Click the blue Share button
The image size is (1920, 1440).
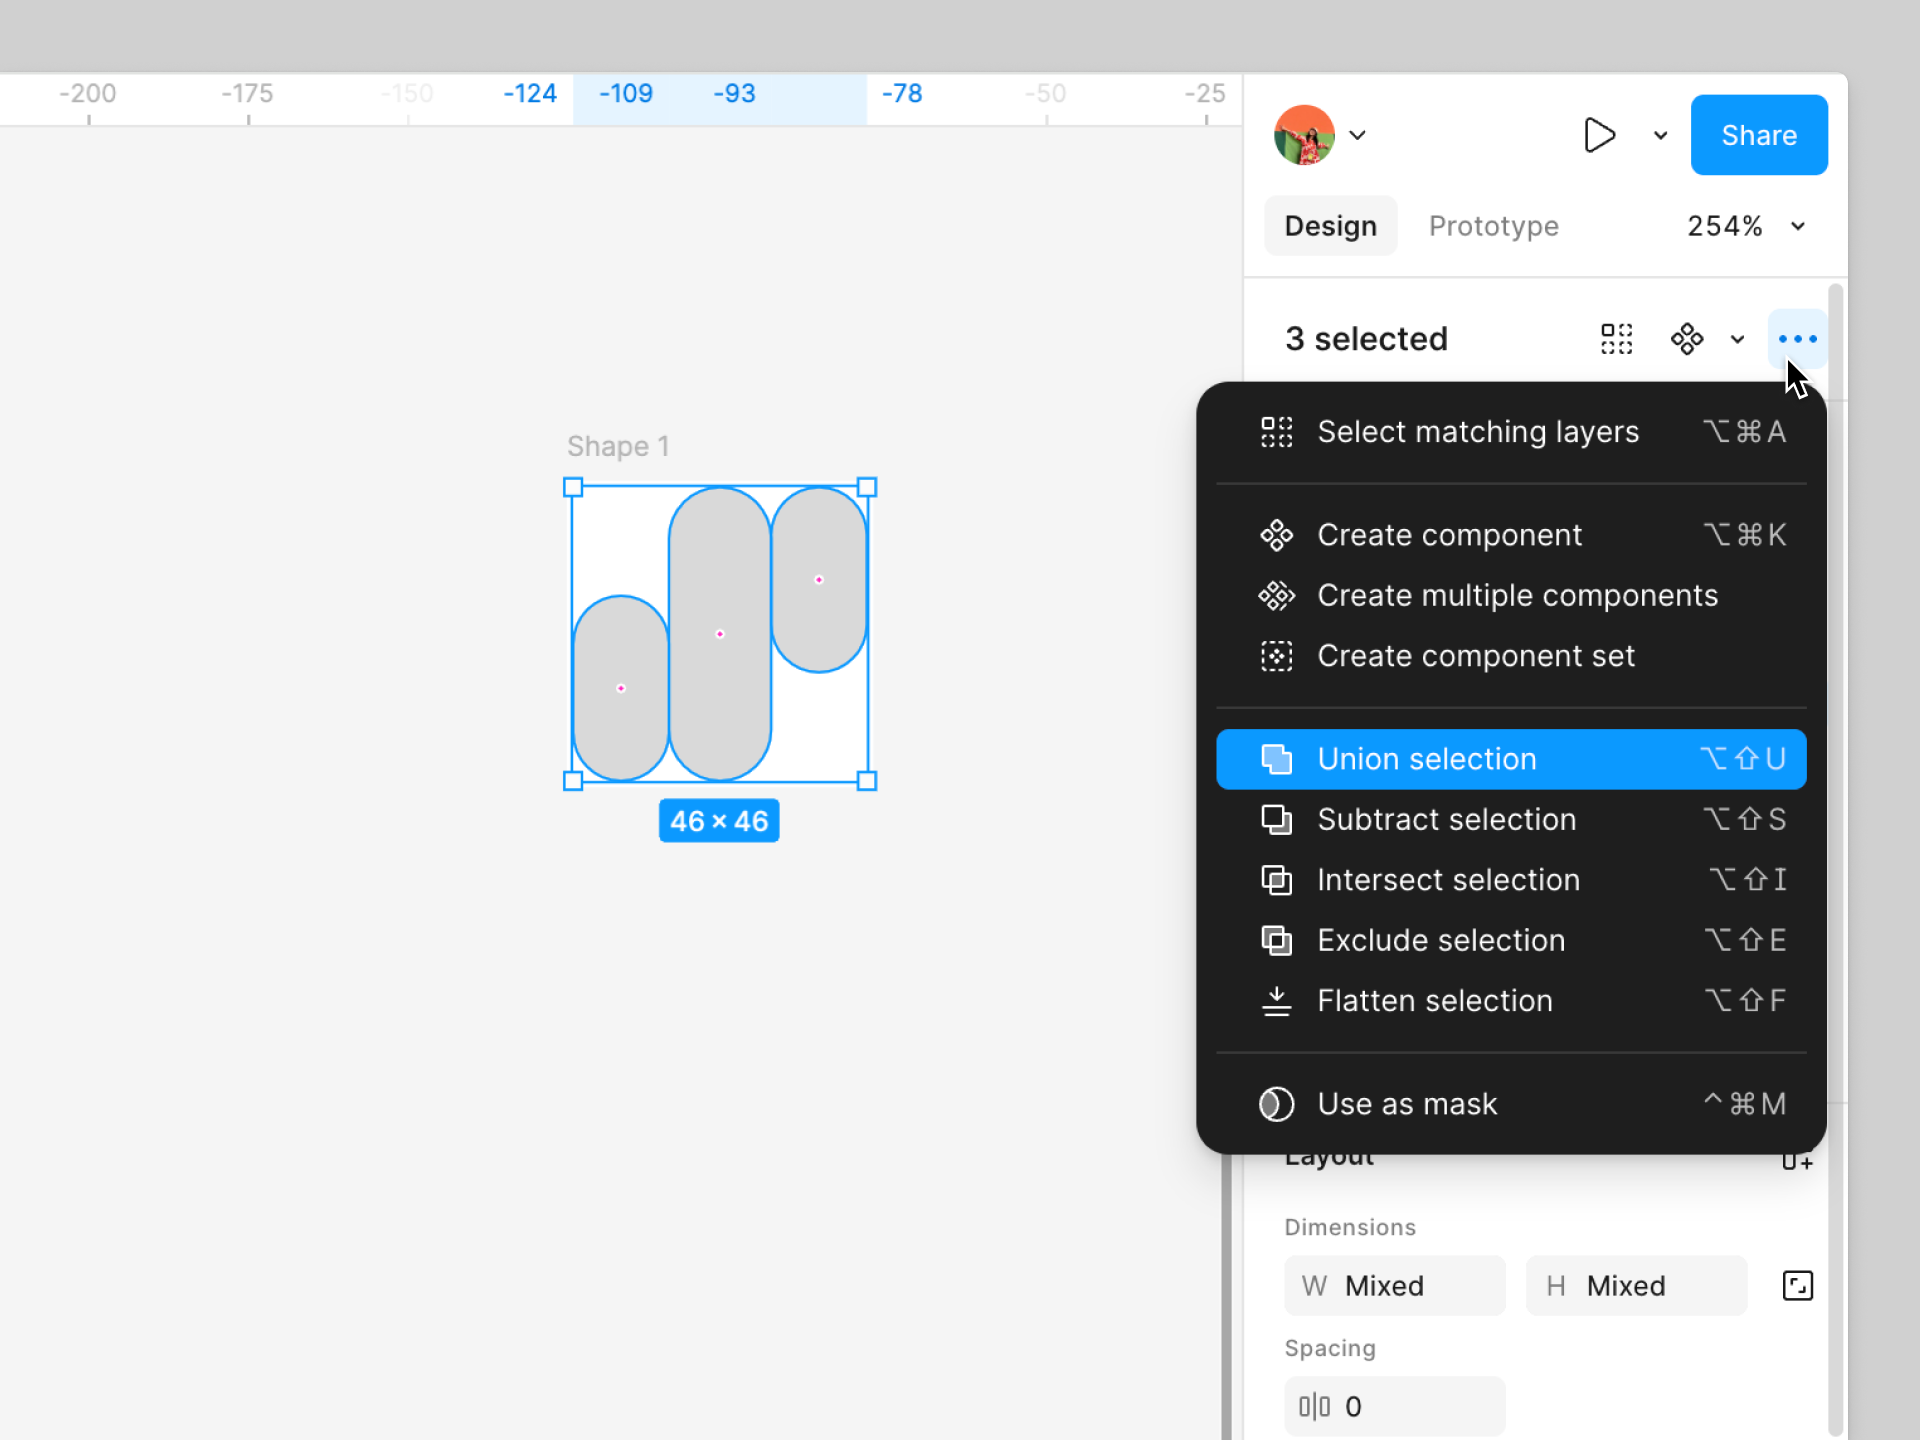click(x=1758, y=135)
